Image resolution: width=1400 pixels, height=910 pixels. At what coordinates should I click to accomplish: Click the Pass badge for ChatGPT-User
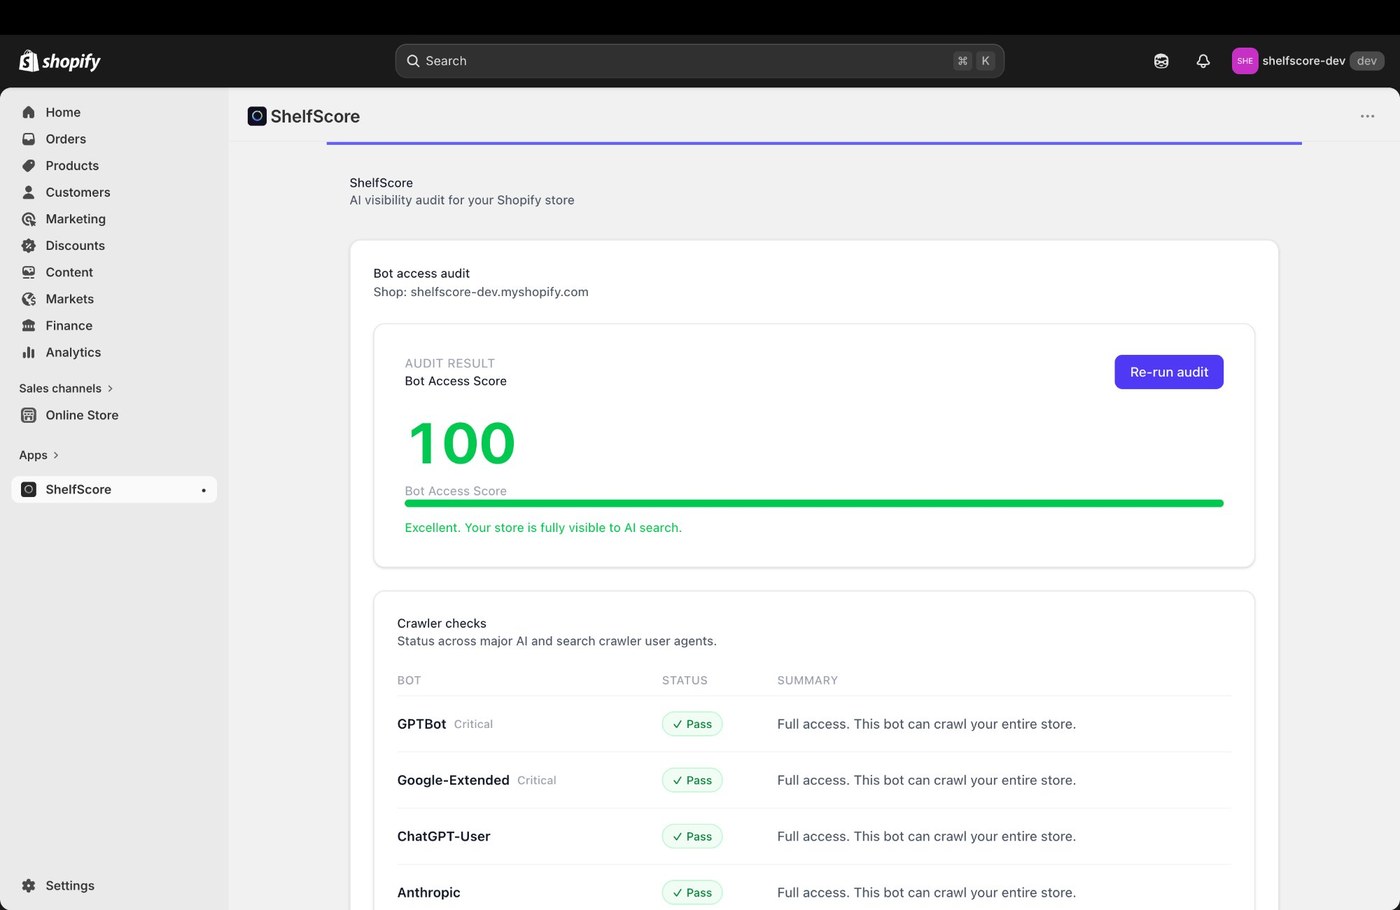[x=692, y=836]
